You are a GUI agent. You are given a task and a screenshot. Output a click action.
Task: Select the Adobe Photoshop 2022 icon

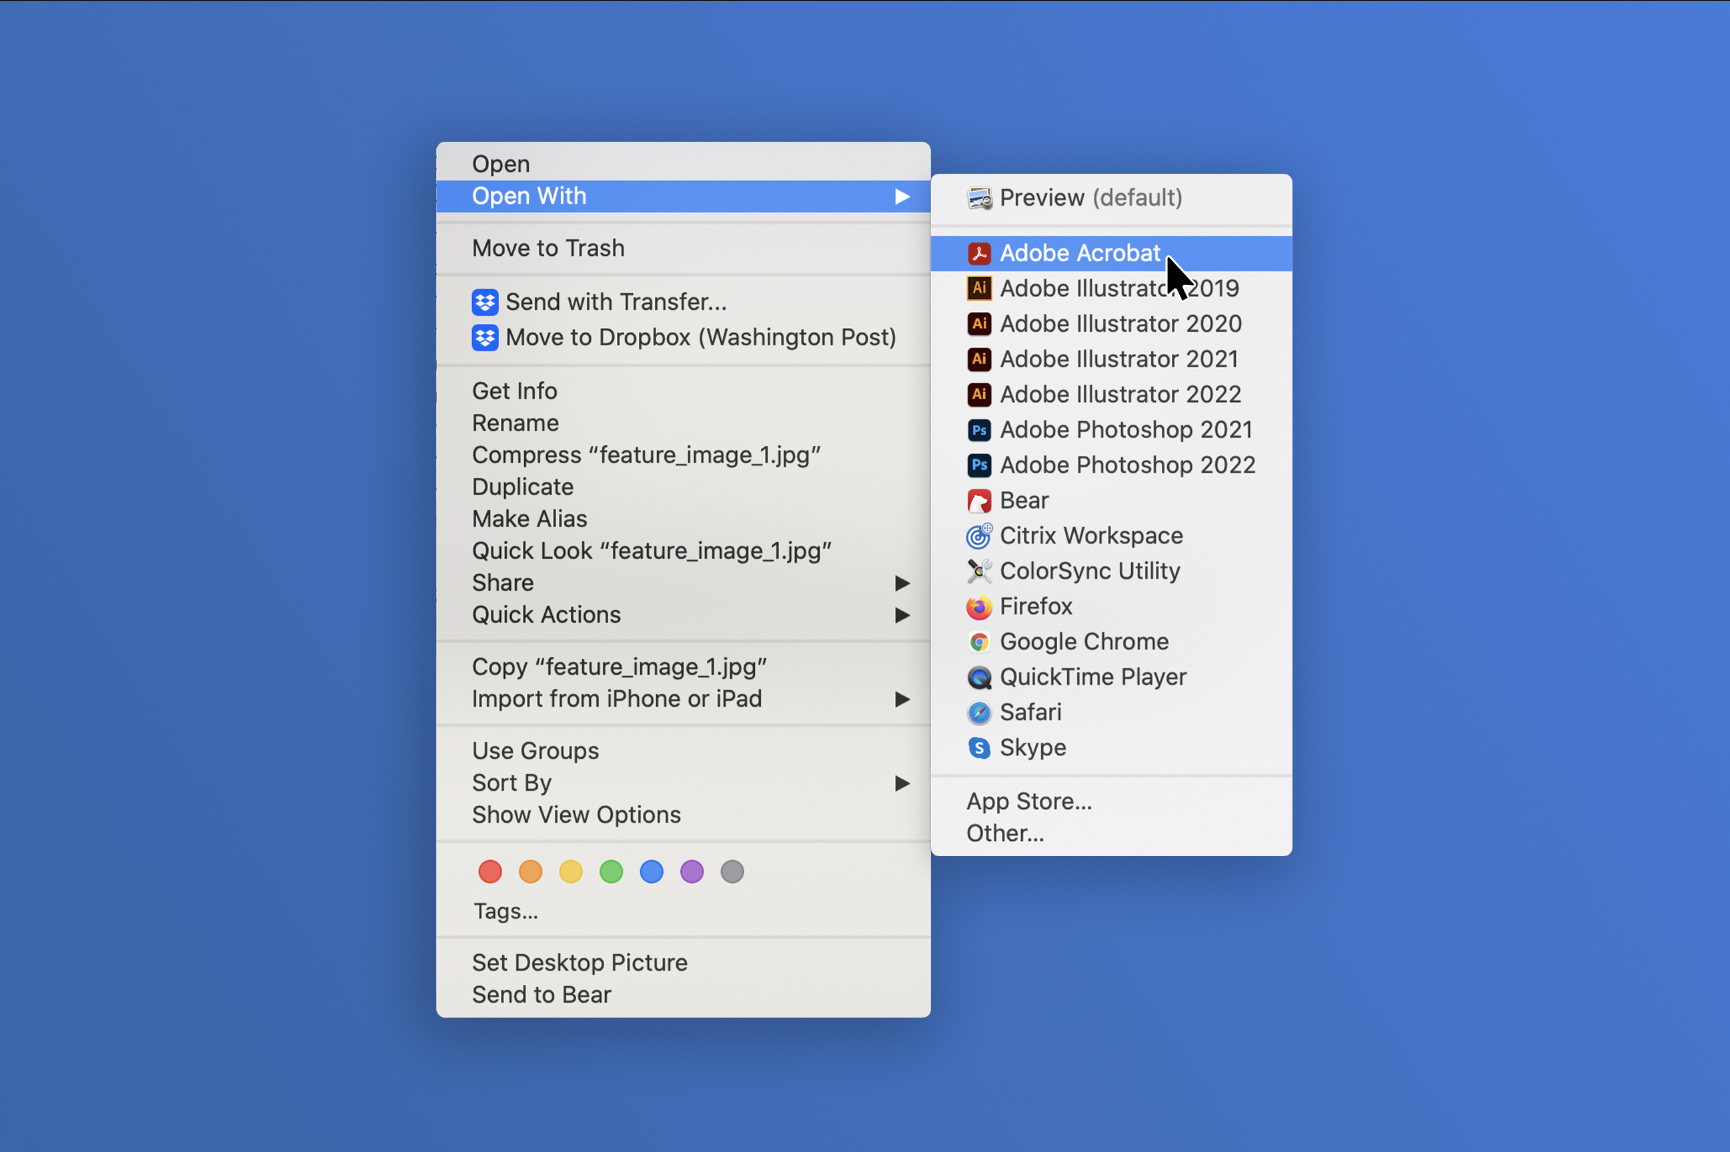979,465
